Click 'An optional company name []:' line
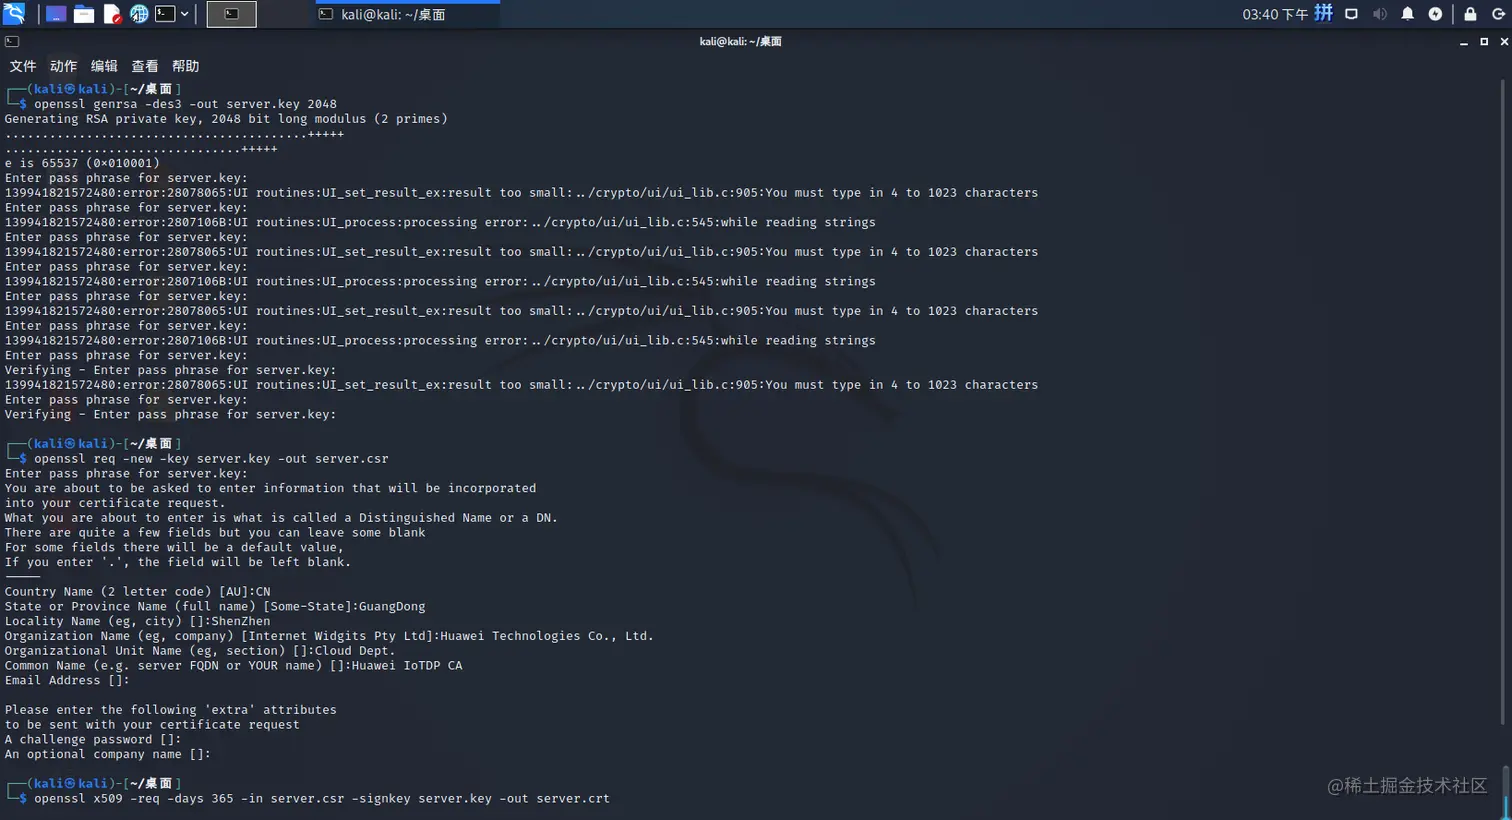 tap(108, 755)
